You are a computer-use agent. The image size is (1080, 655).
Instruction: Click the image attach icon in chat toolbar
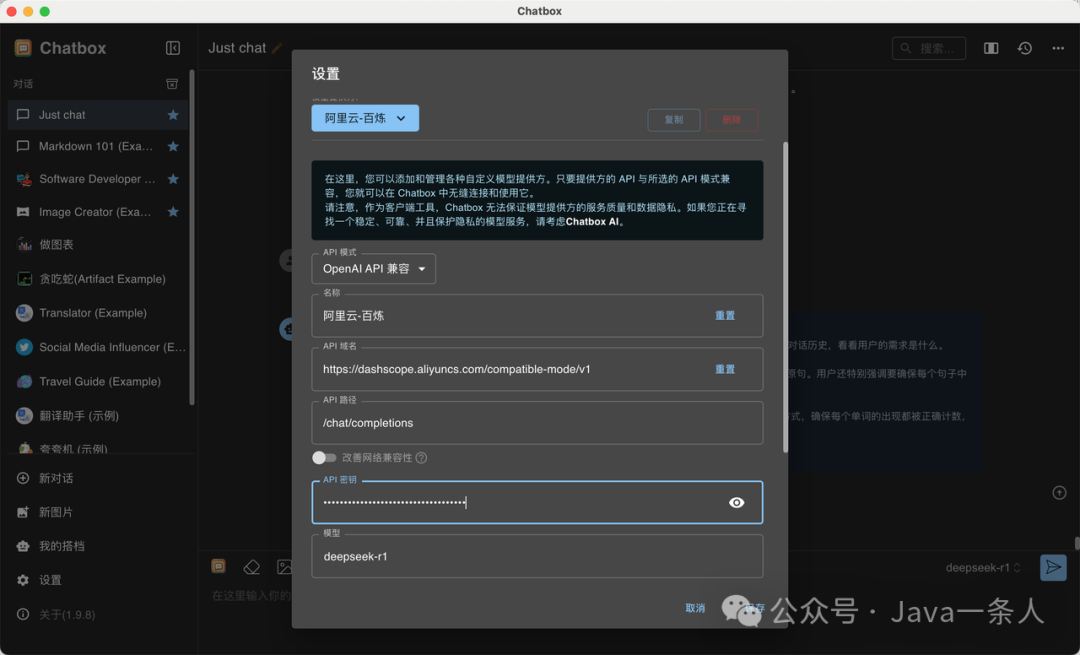click(x=284, y=567)
